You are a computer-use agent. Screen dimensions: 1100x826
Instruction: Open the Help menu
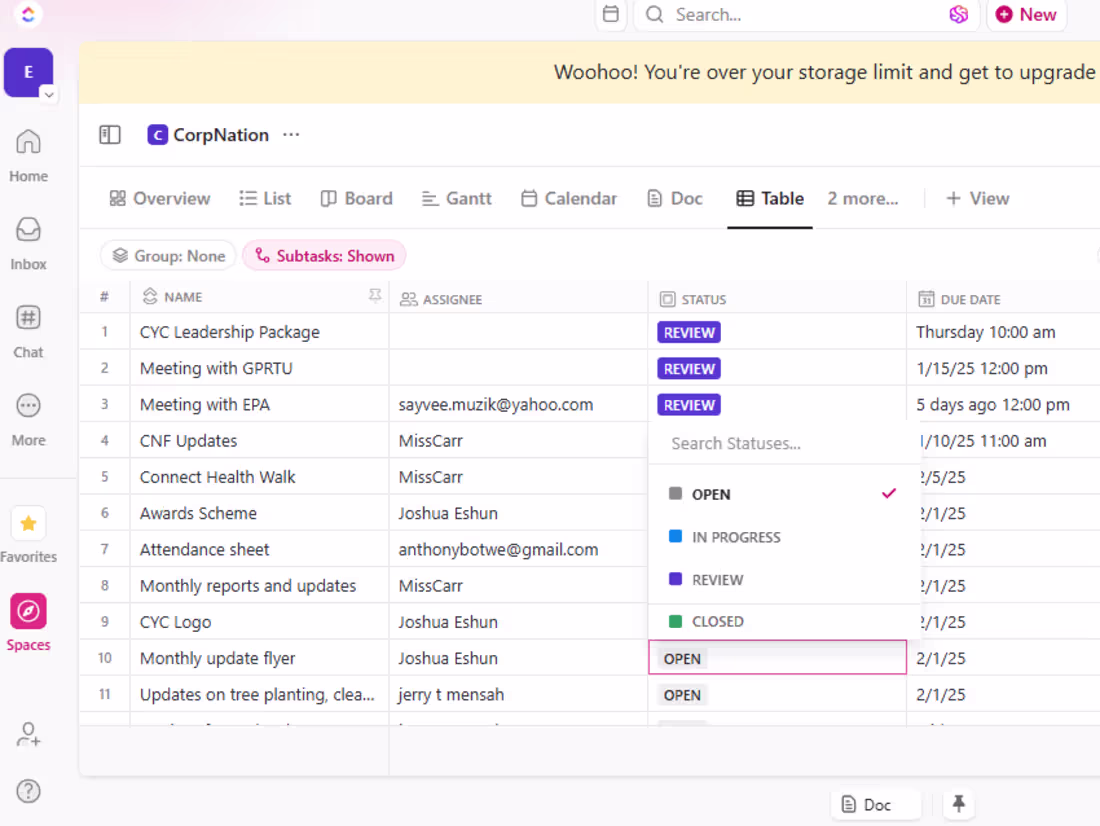[28, 790]
